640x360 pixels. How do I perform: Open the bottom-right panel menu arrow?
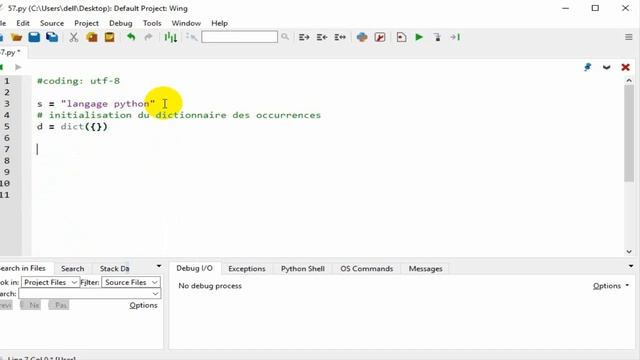[631, 266]
